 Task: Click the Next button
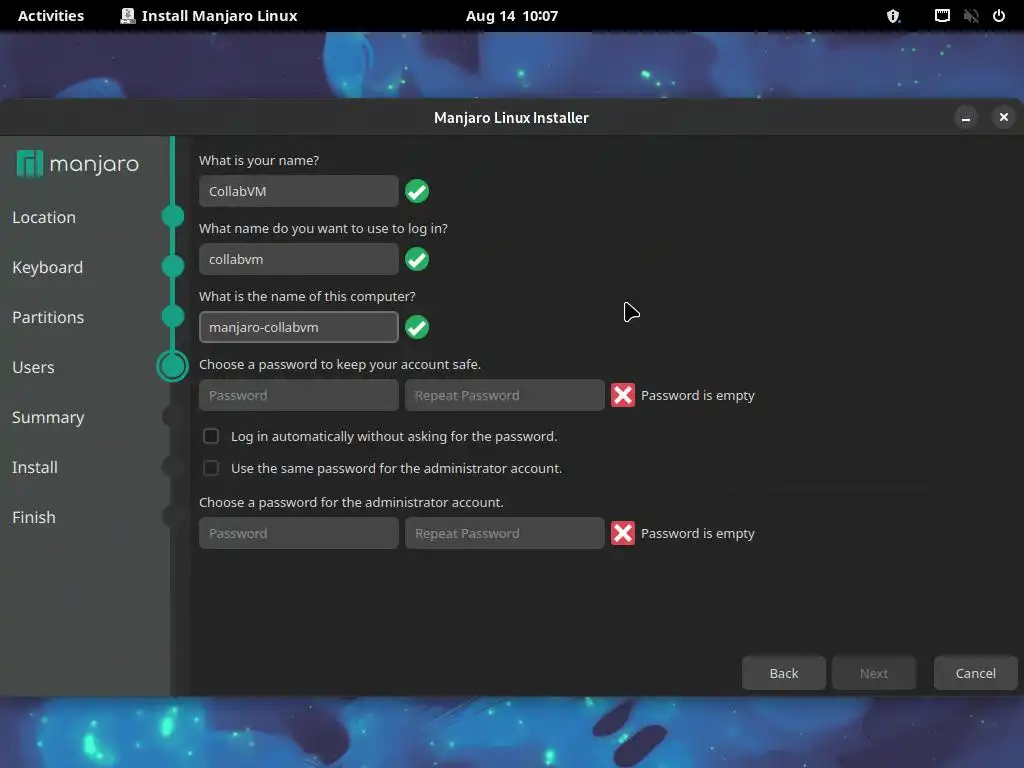[x=874, y=673]
